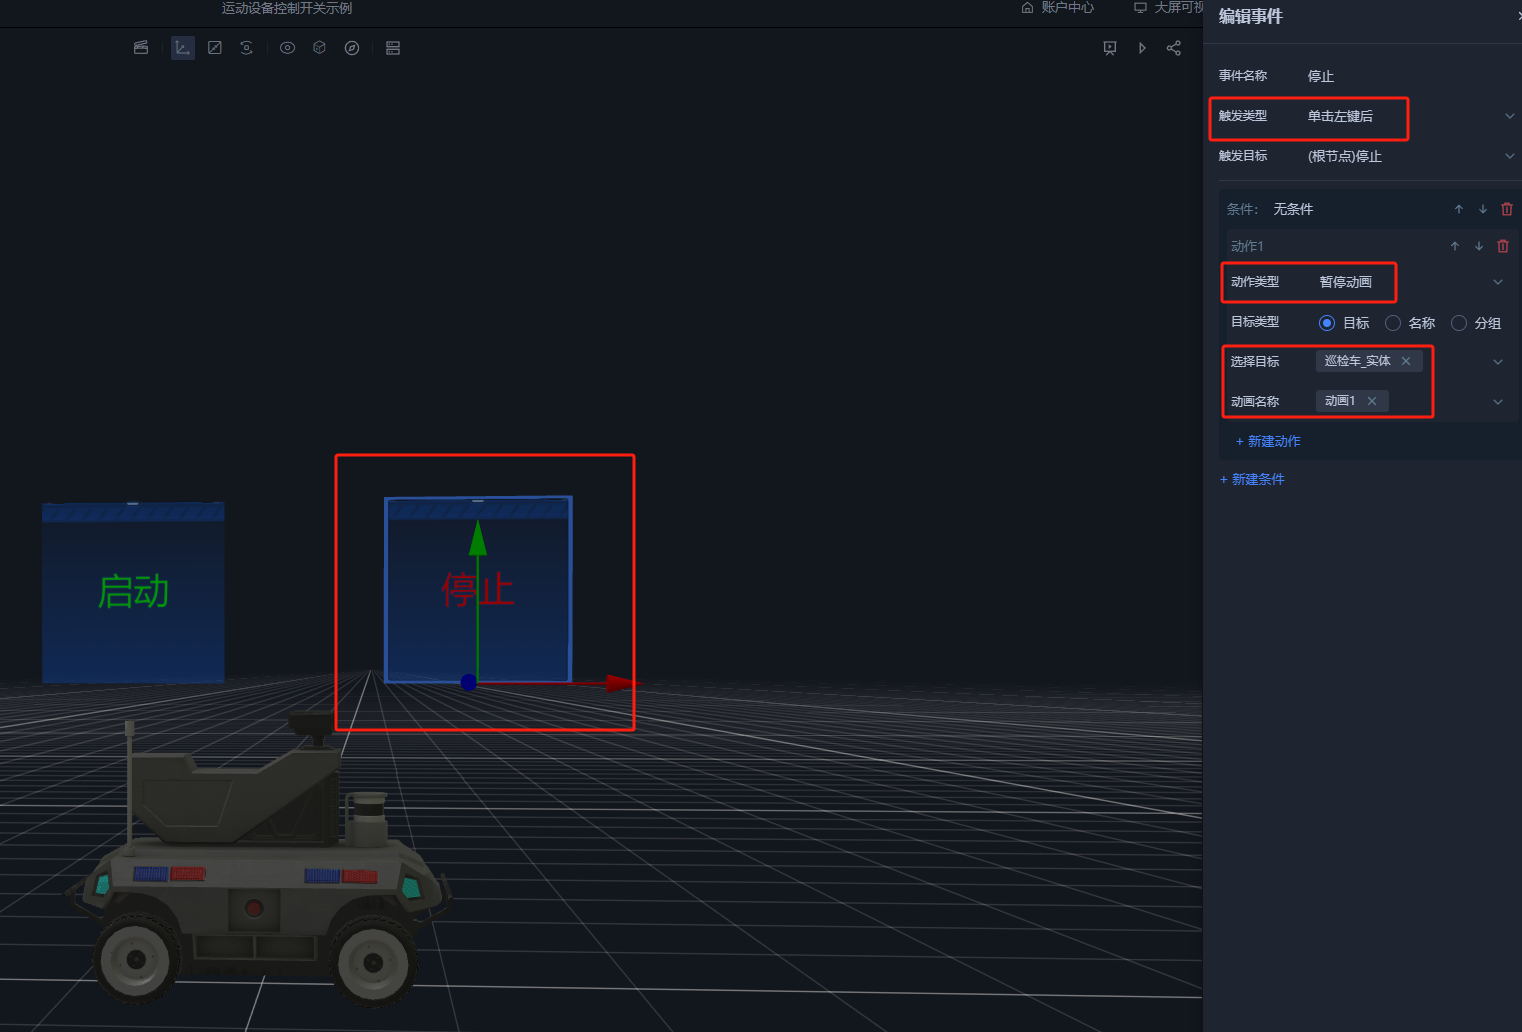Viewport: 1522px width, 1032px height.
Task: Select the 目标 radio option
Action: pyautogui.click(x=1327, y=323)
